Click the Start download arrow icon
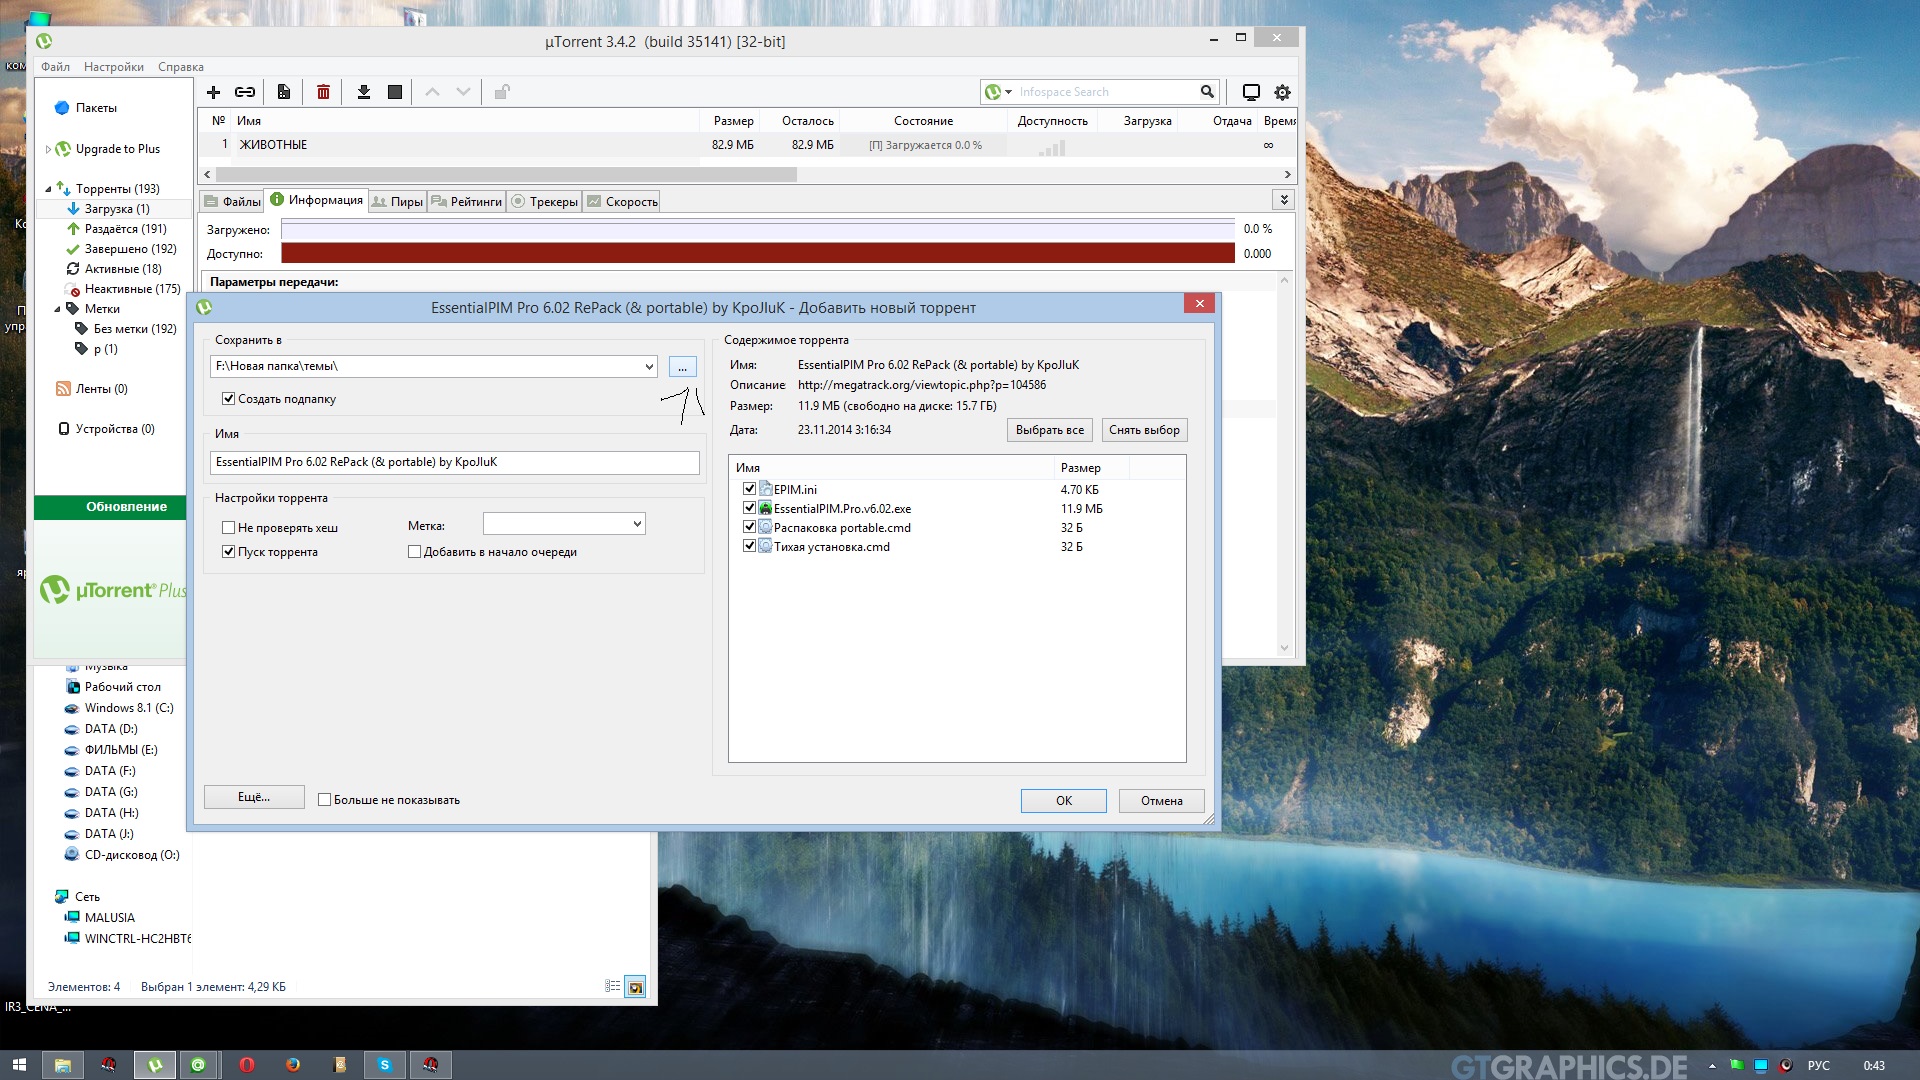1920x1080 pixels. click(364, 92)
